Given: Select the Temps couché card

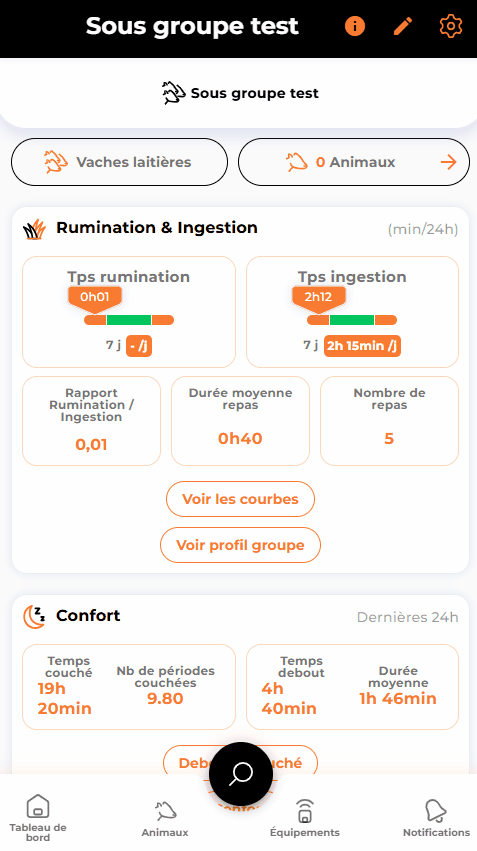Looking at the screenshot, I should coord(129,687).
